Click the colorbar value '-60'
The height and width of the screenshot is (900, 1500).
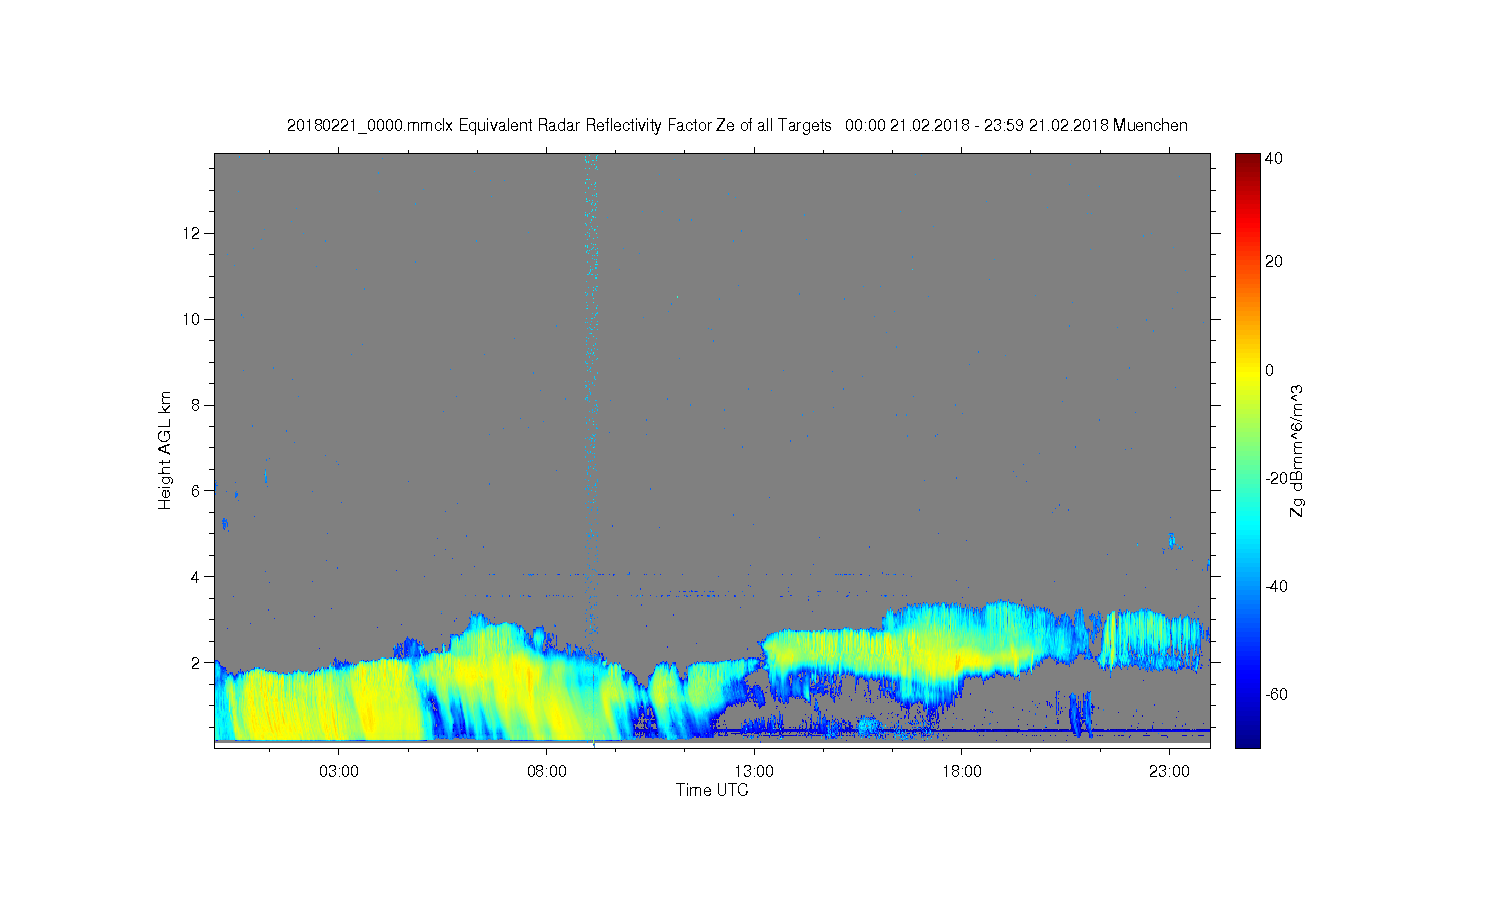click(1276, 694)
